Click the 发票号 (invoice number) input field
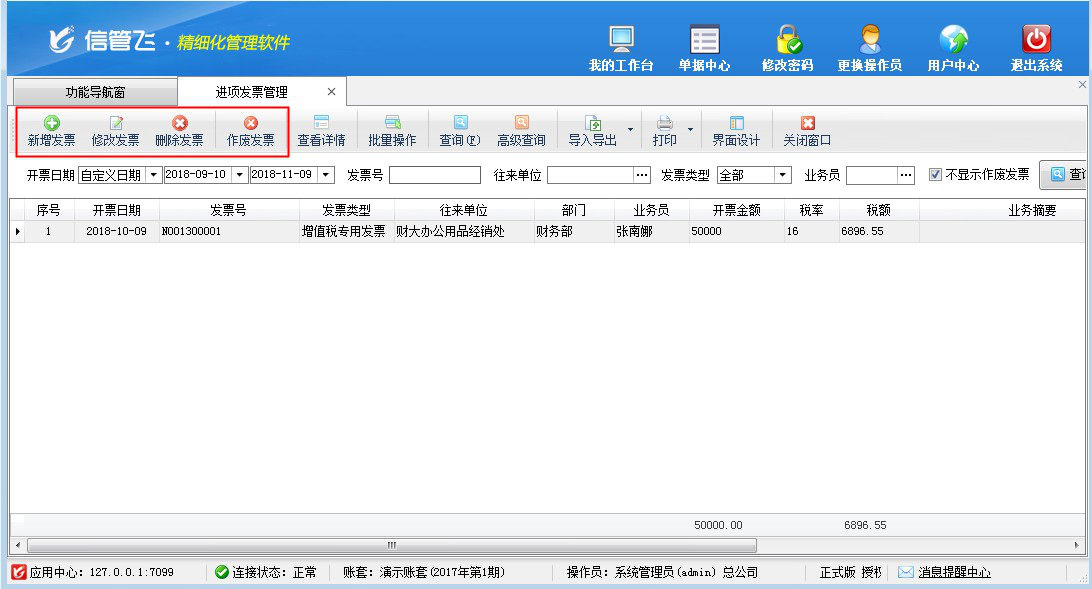Image resolution: width=1092 pixels, height=589 pixels. pos(434,175)
